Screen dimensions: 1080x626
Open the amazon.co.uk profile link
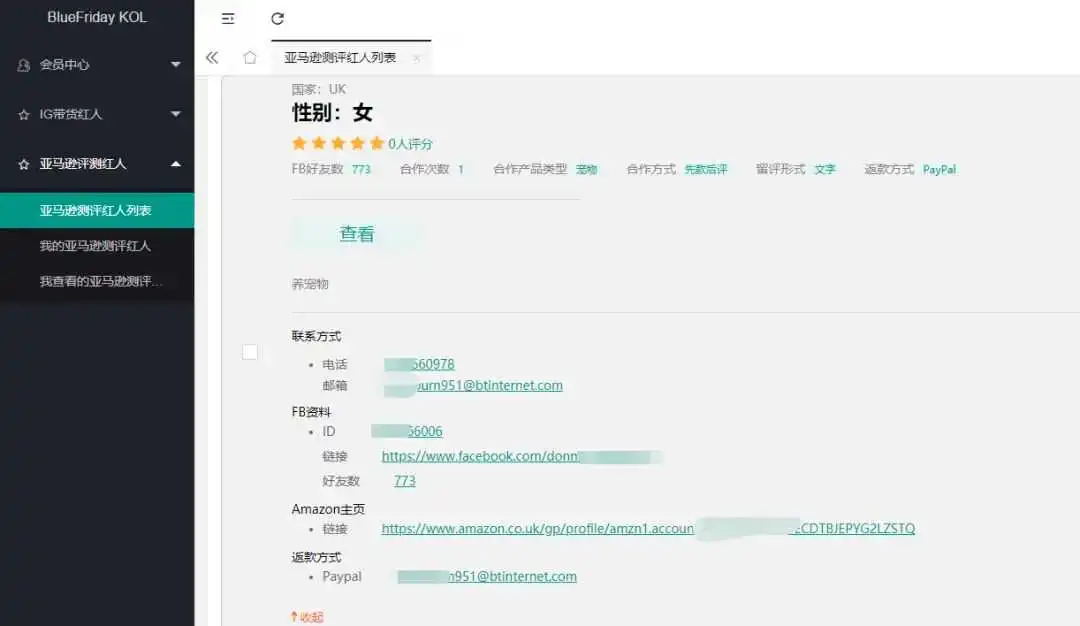648,528
